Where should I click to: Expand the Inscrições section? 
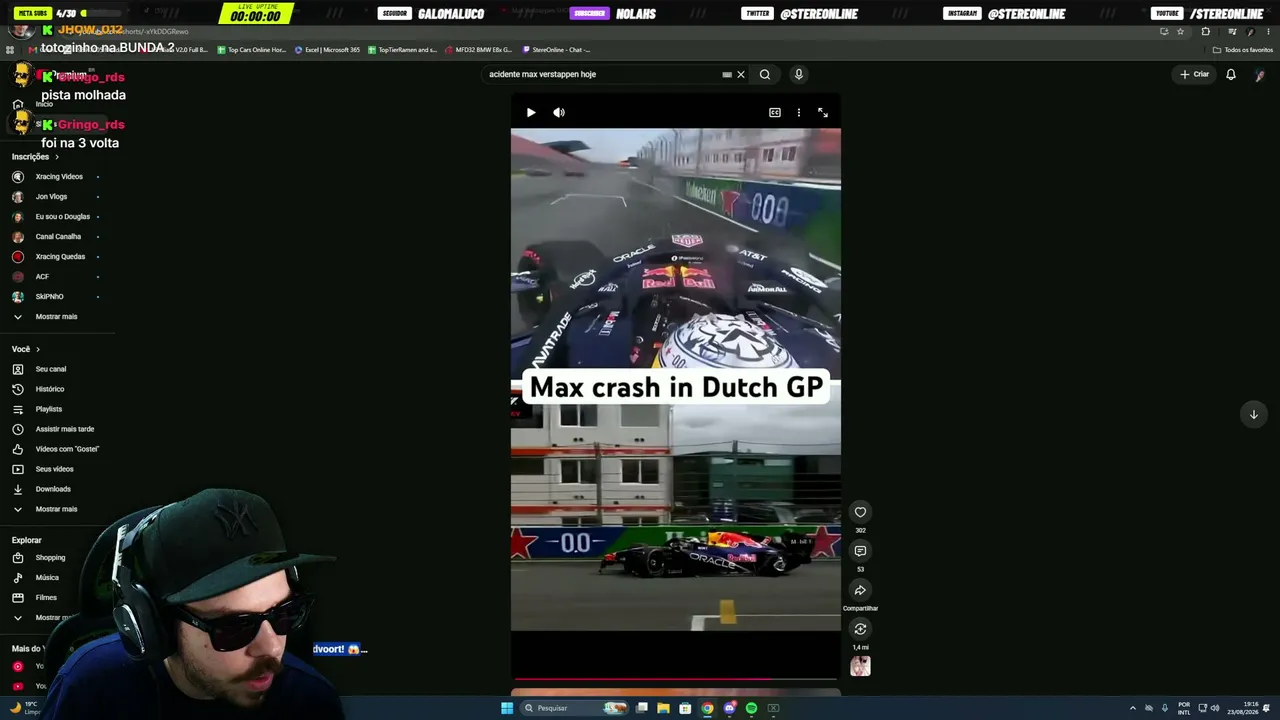[35, 157]
